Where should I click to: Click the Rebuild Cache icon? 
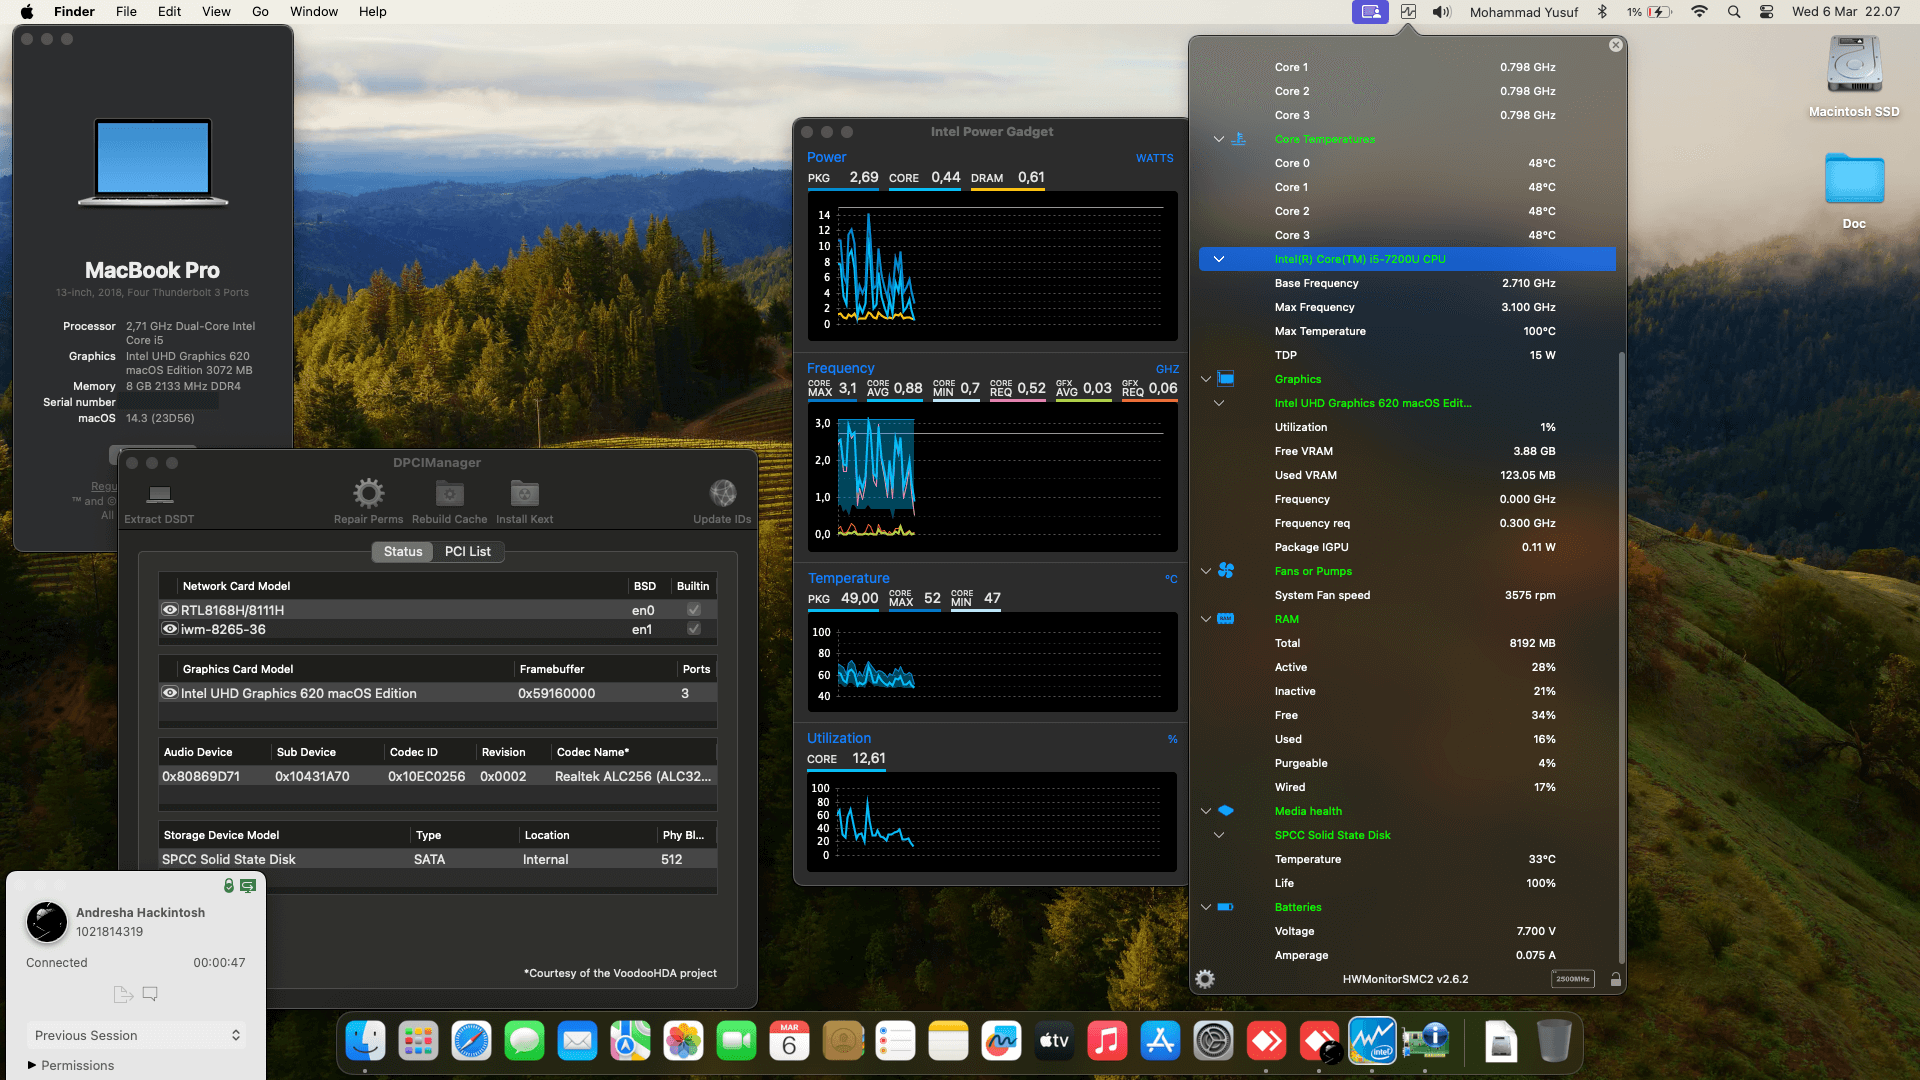point(449,493)
